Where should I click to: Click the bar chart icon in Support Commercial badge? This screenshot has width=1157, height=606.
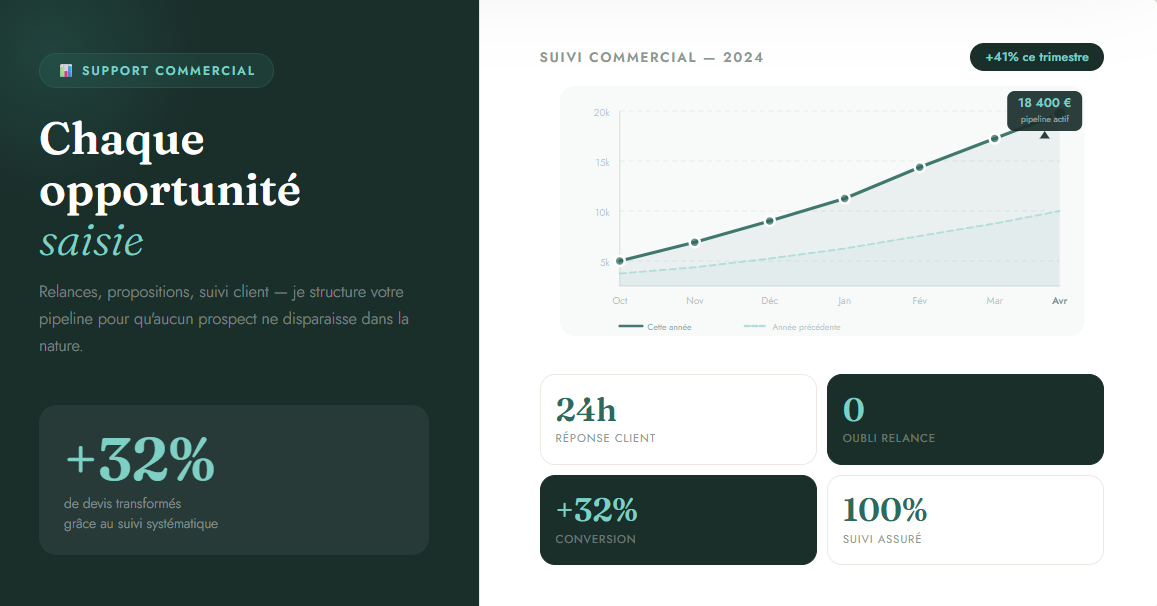pos(66,71)
